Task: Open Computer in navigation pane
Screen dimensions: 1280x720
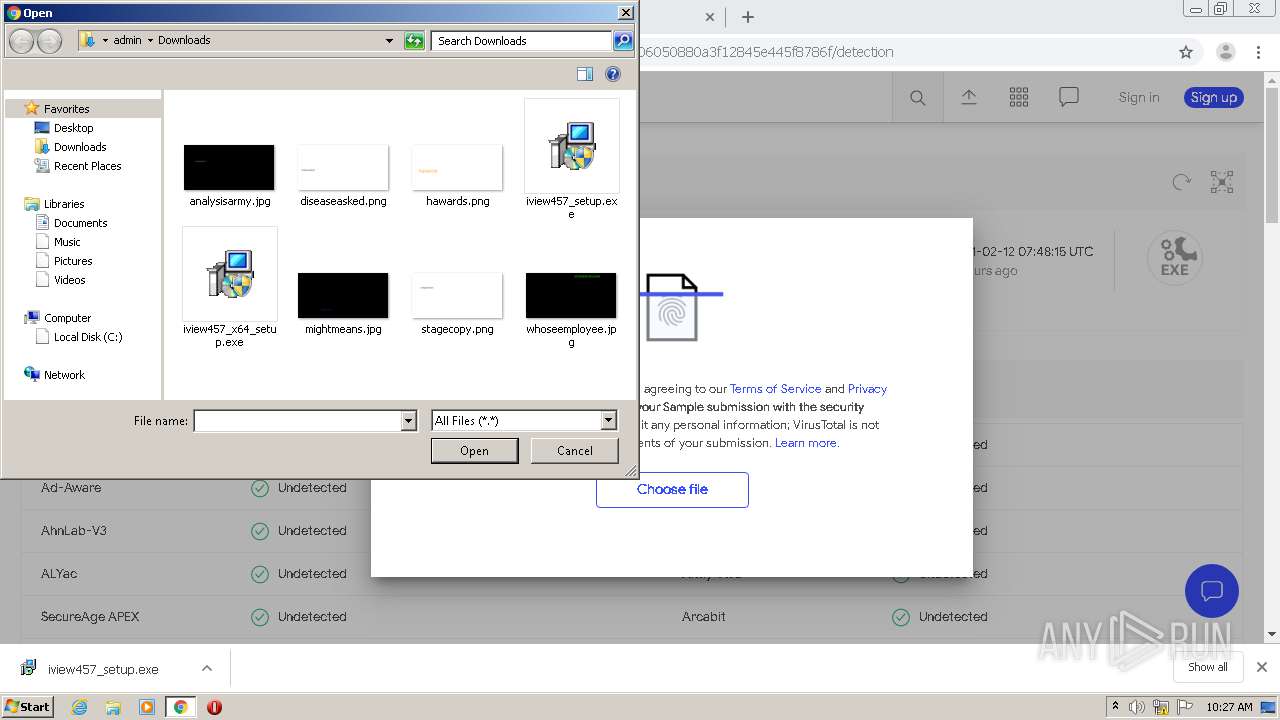Action: [x=67, y=318]
